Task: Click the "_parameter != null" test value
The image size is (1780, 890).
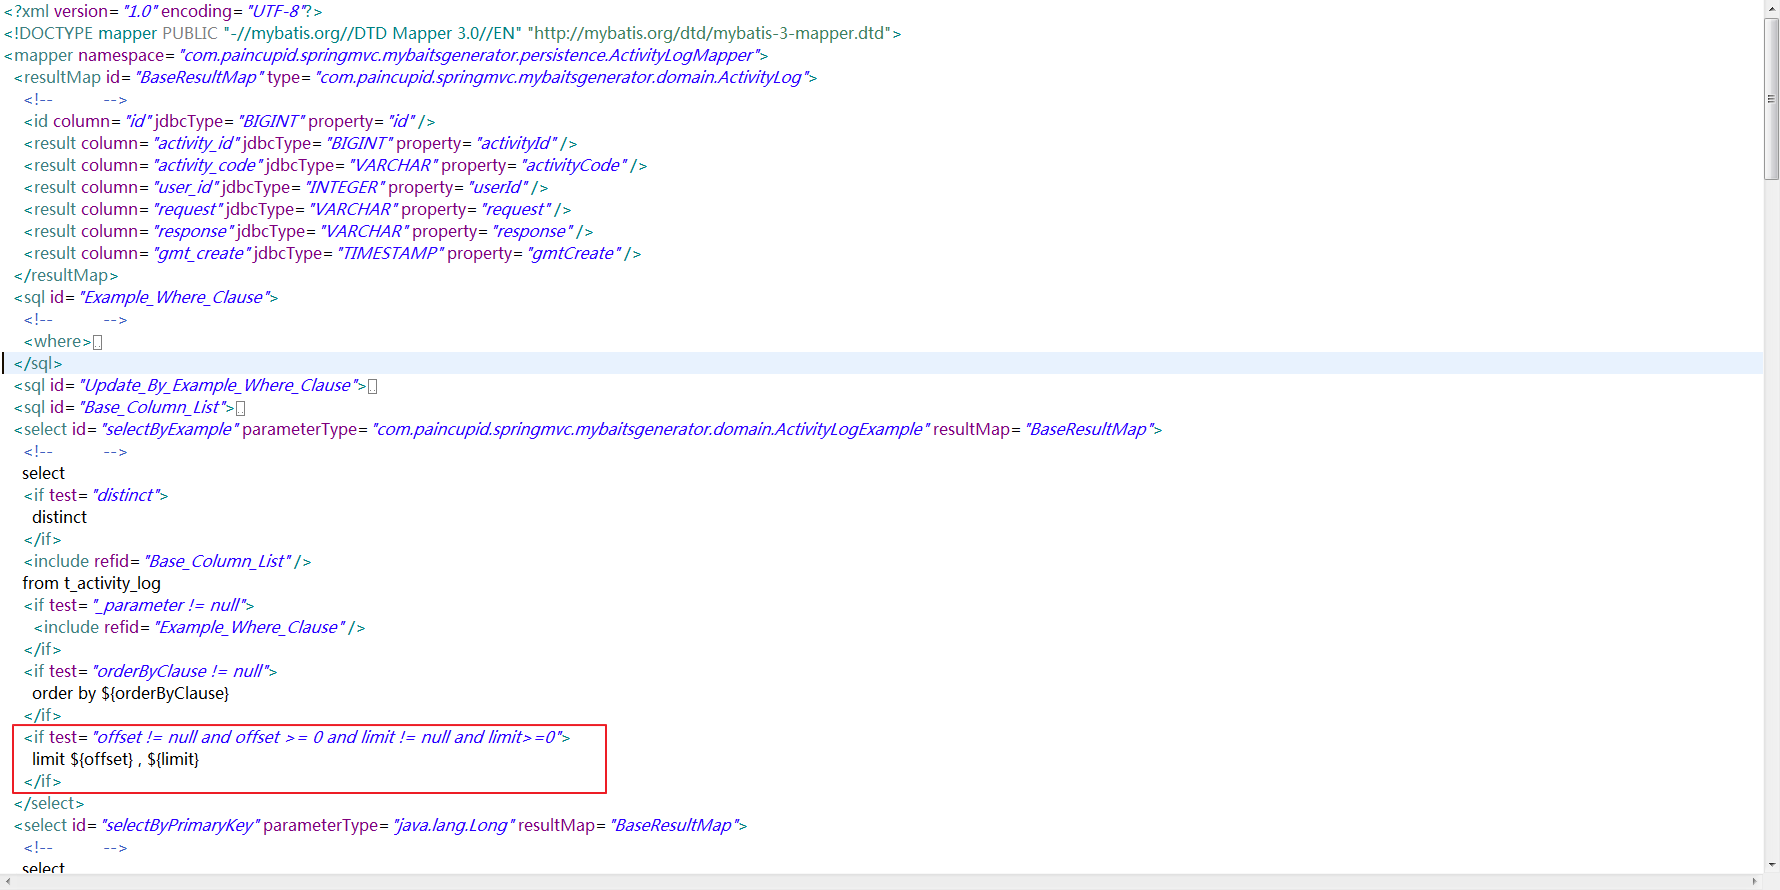Action: pos(170,606)
